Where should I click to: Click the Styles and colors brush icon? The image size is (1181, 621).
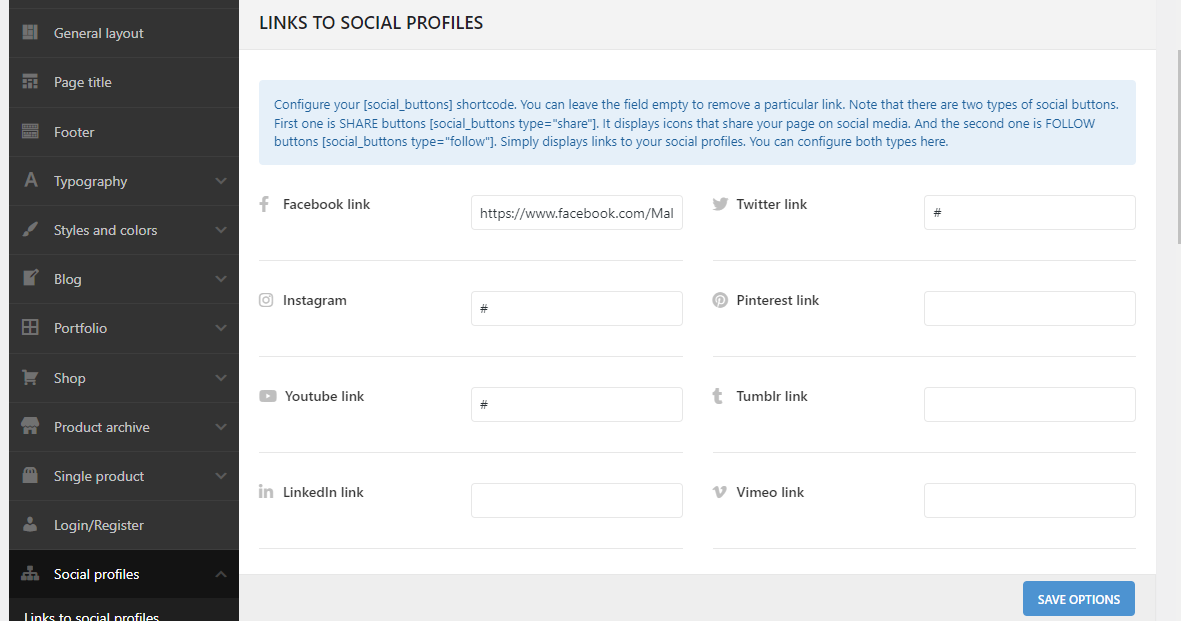pos(30,230)
